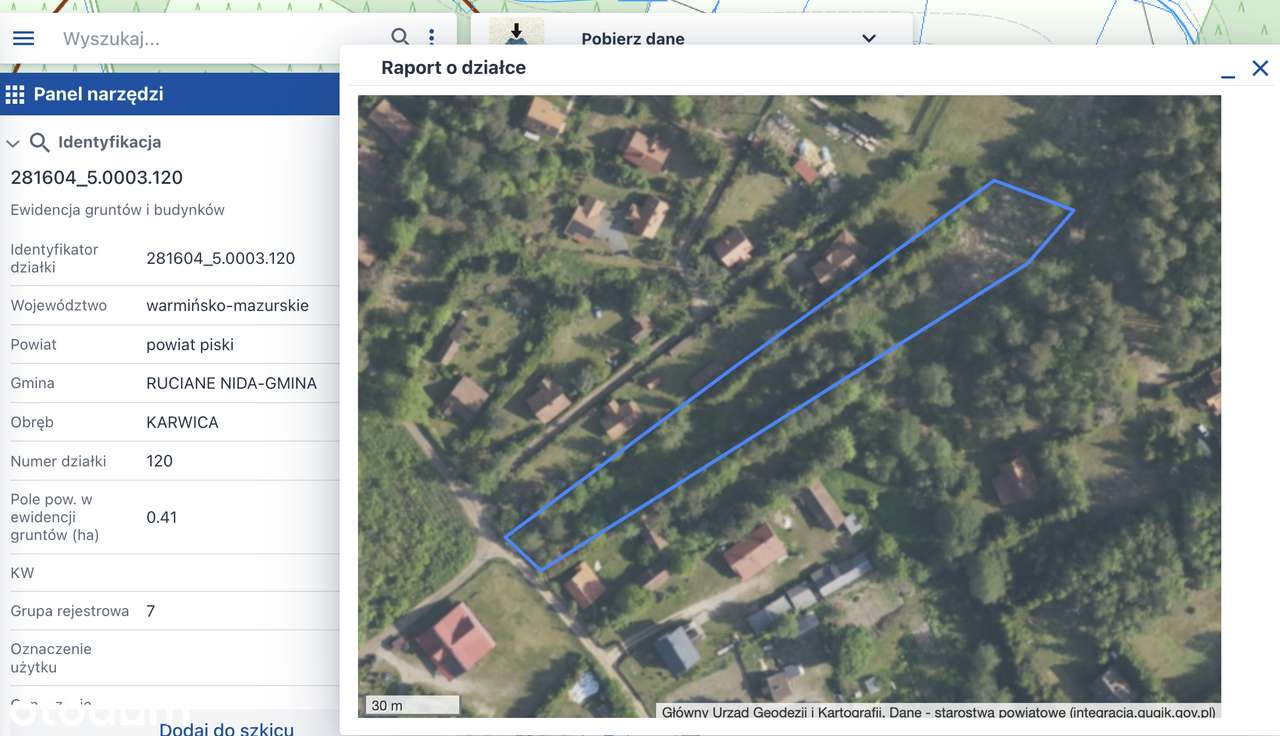Expand the Pobierz dane dropdown

click(x=869, y=39)
